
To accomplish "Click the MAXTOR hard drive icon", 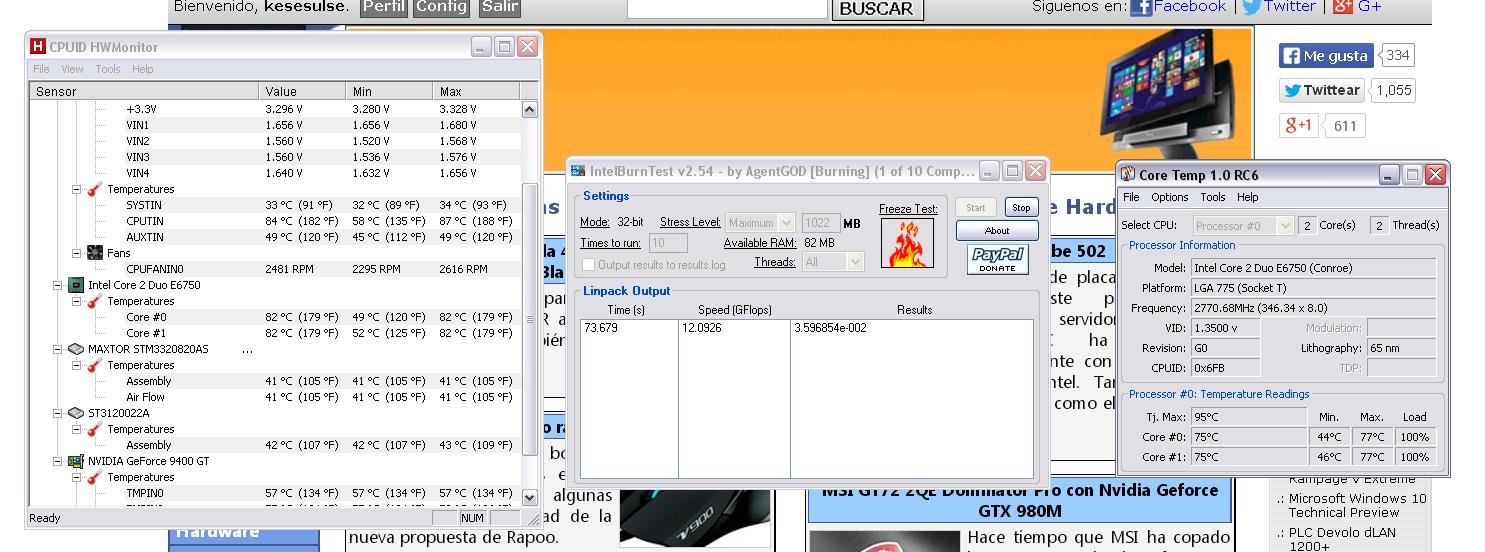I will [75, 349].
